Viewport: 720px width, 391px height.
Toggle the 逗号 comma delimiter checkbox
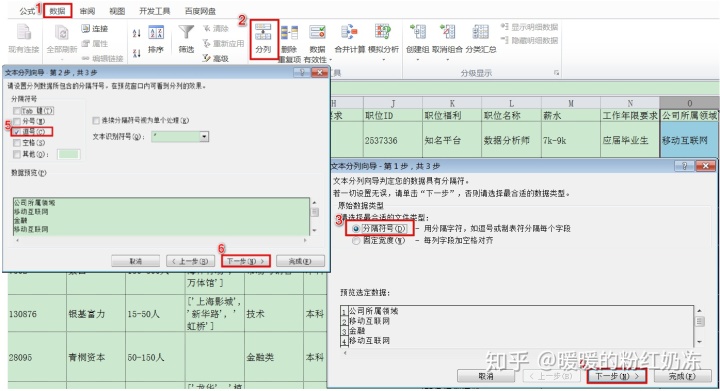(17, 132)
